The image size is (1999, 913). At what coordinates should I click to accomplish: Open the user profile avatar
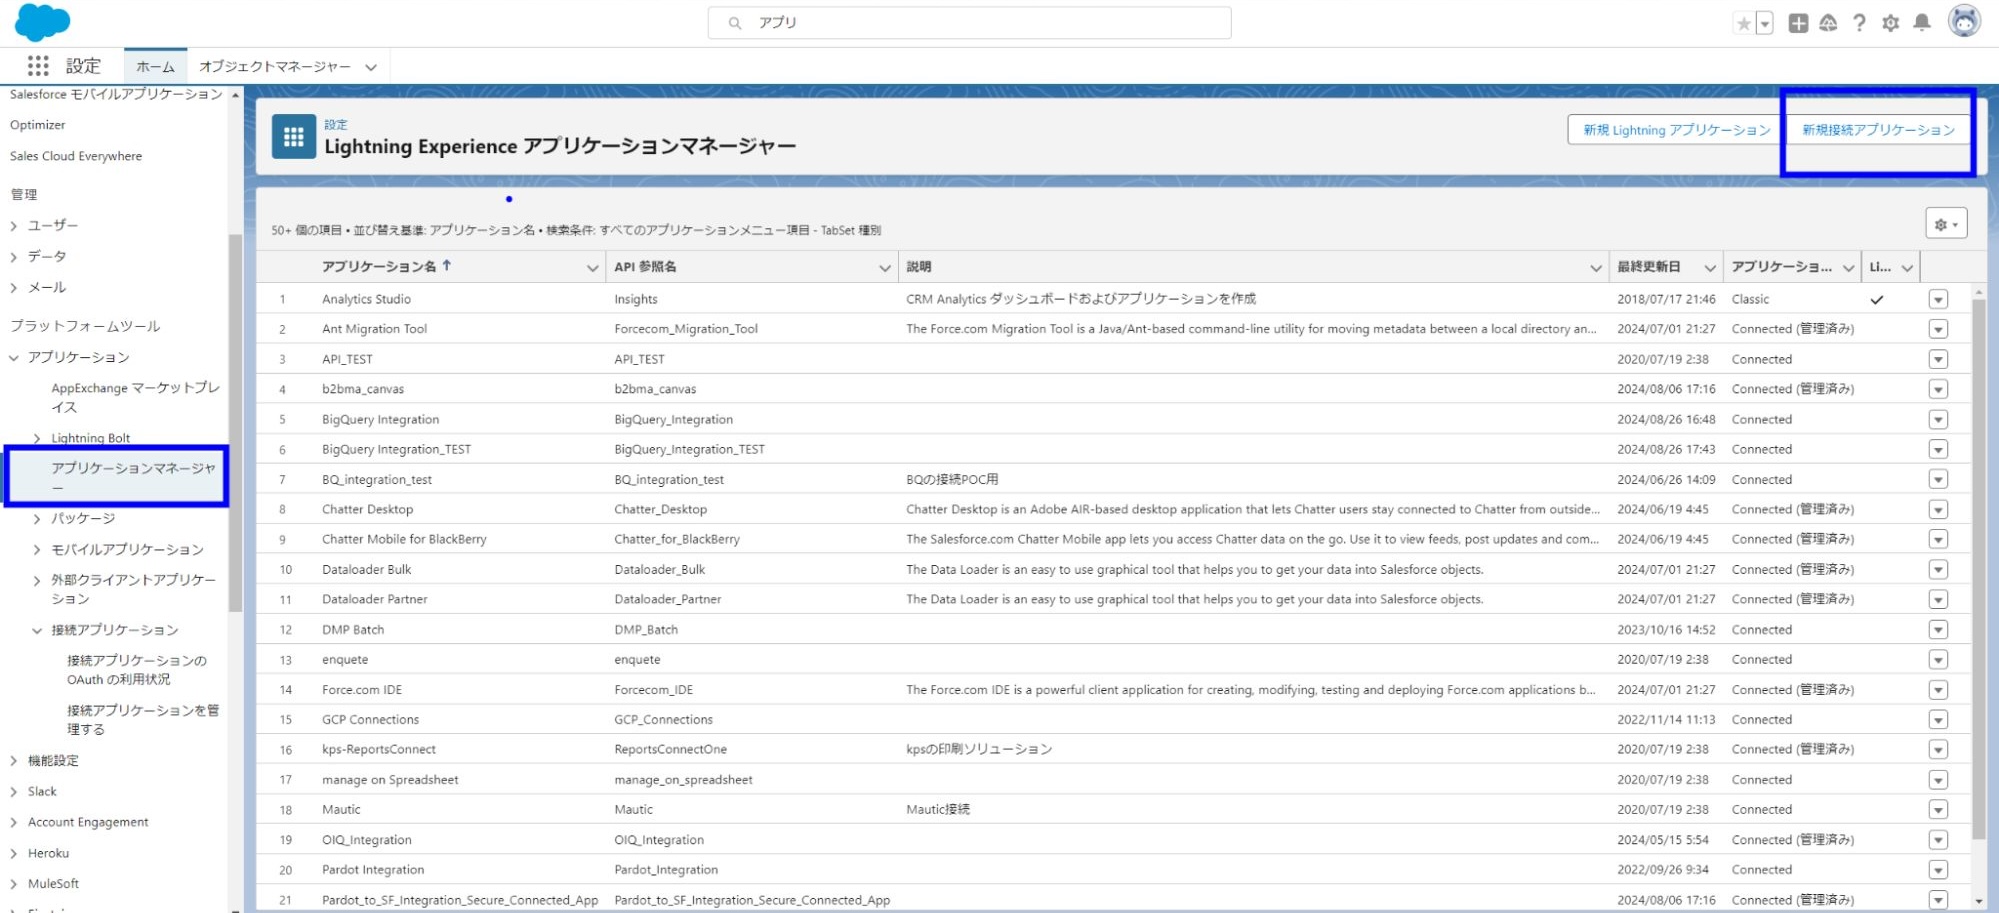pos(1964,21)
